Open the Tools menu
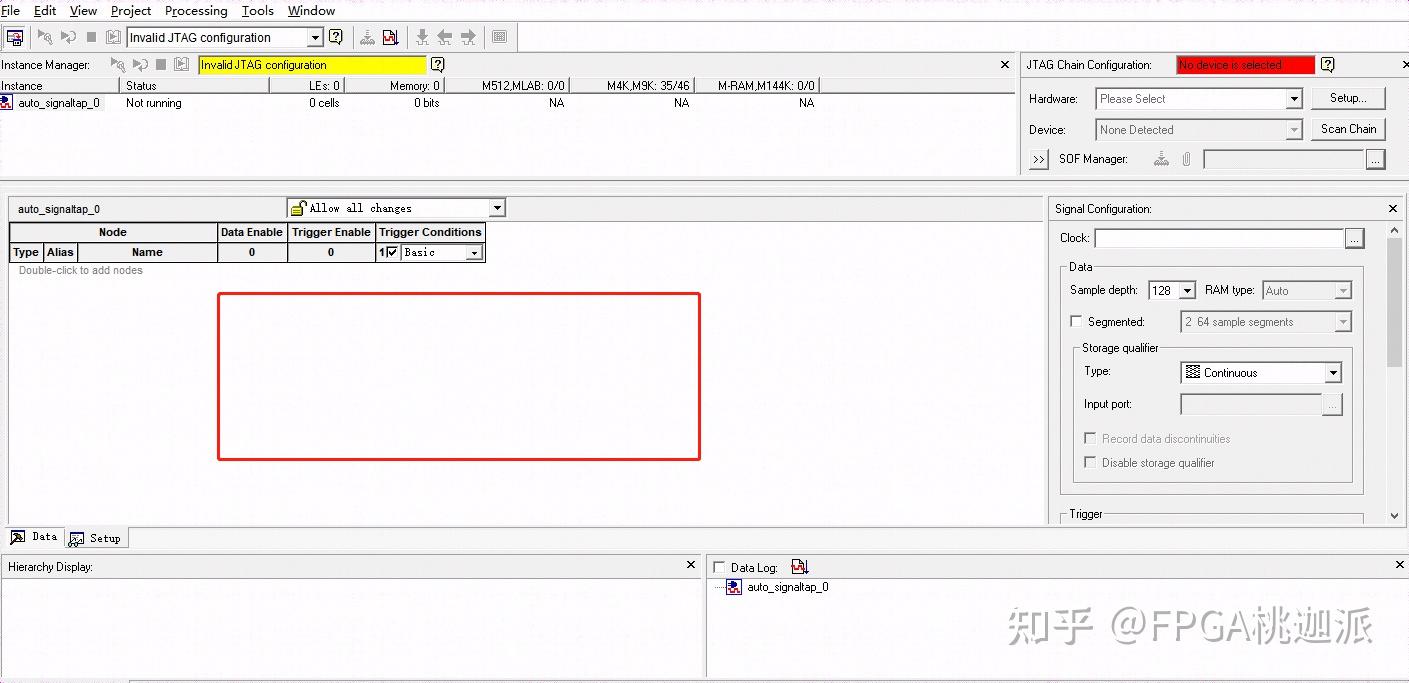This screenshot has height=683, width=1409. coord(258,11)
